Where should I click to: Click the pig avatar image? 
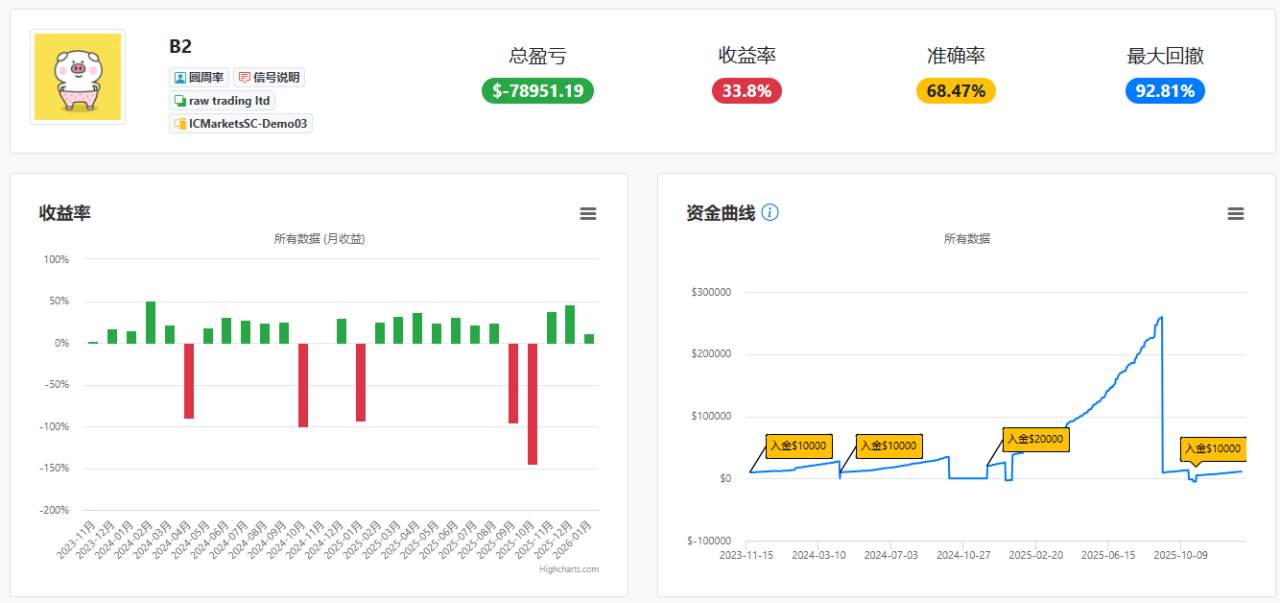click(77, 77)
